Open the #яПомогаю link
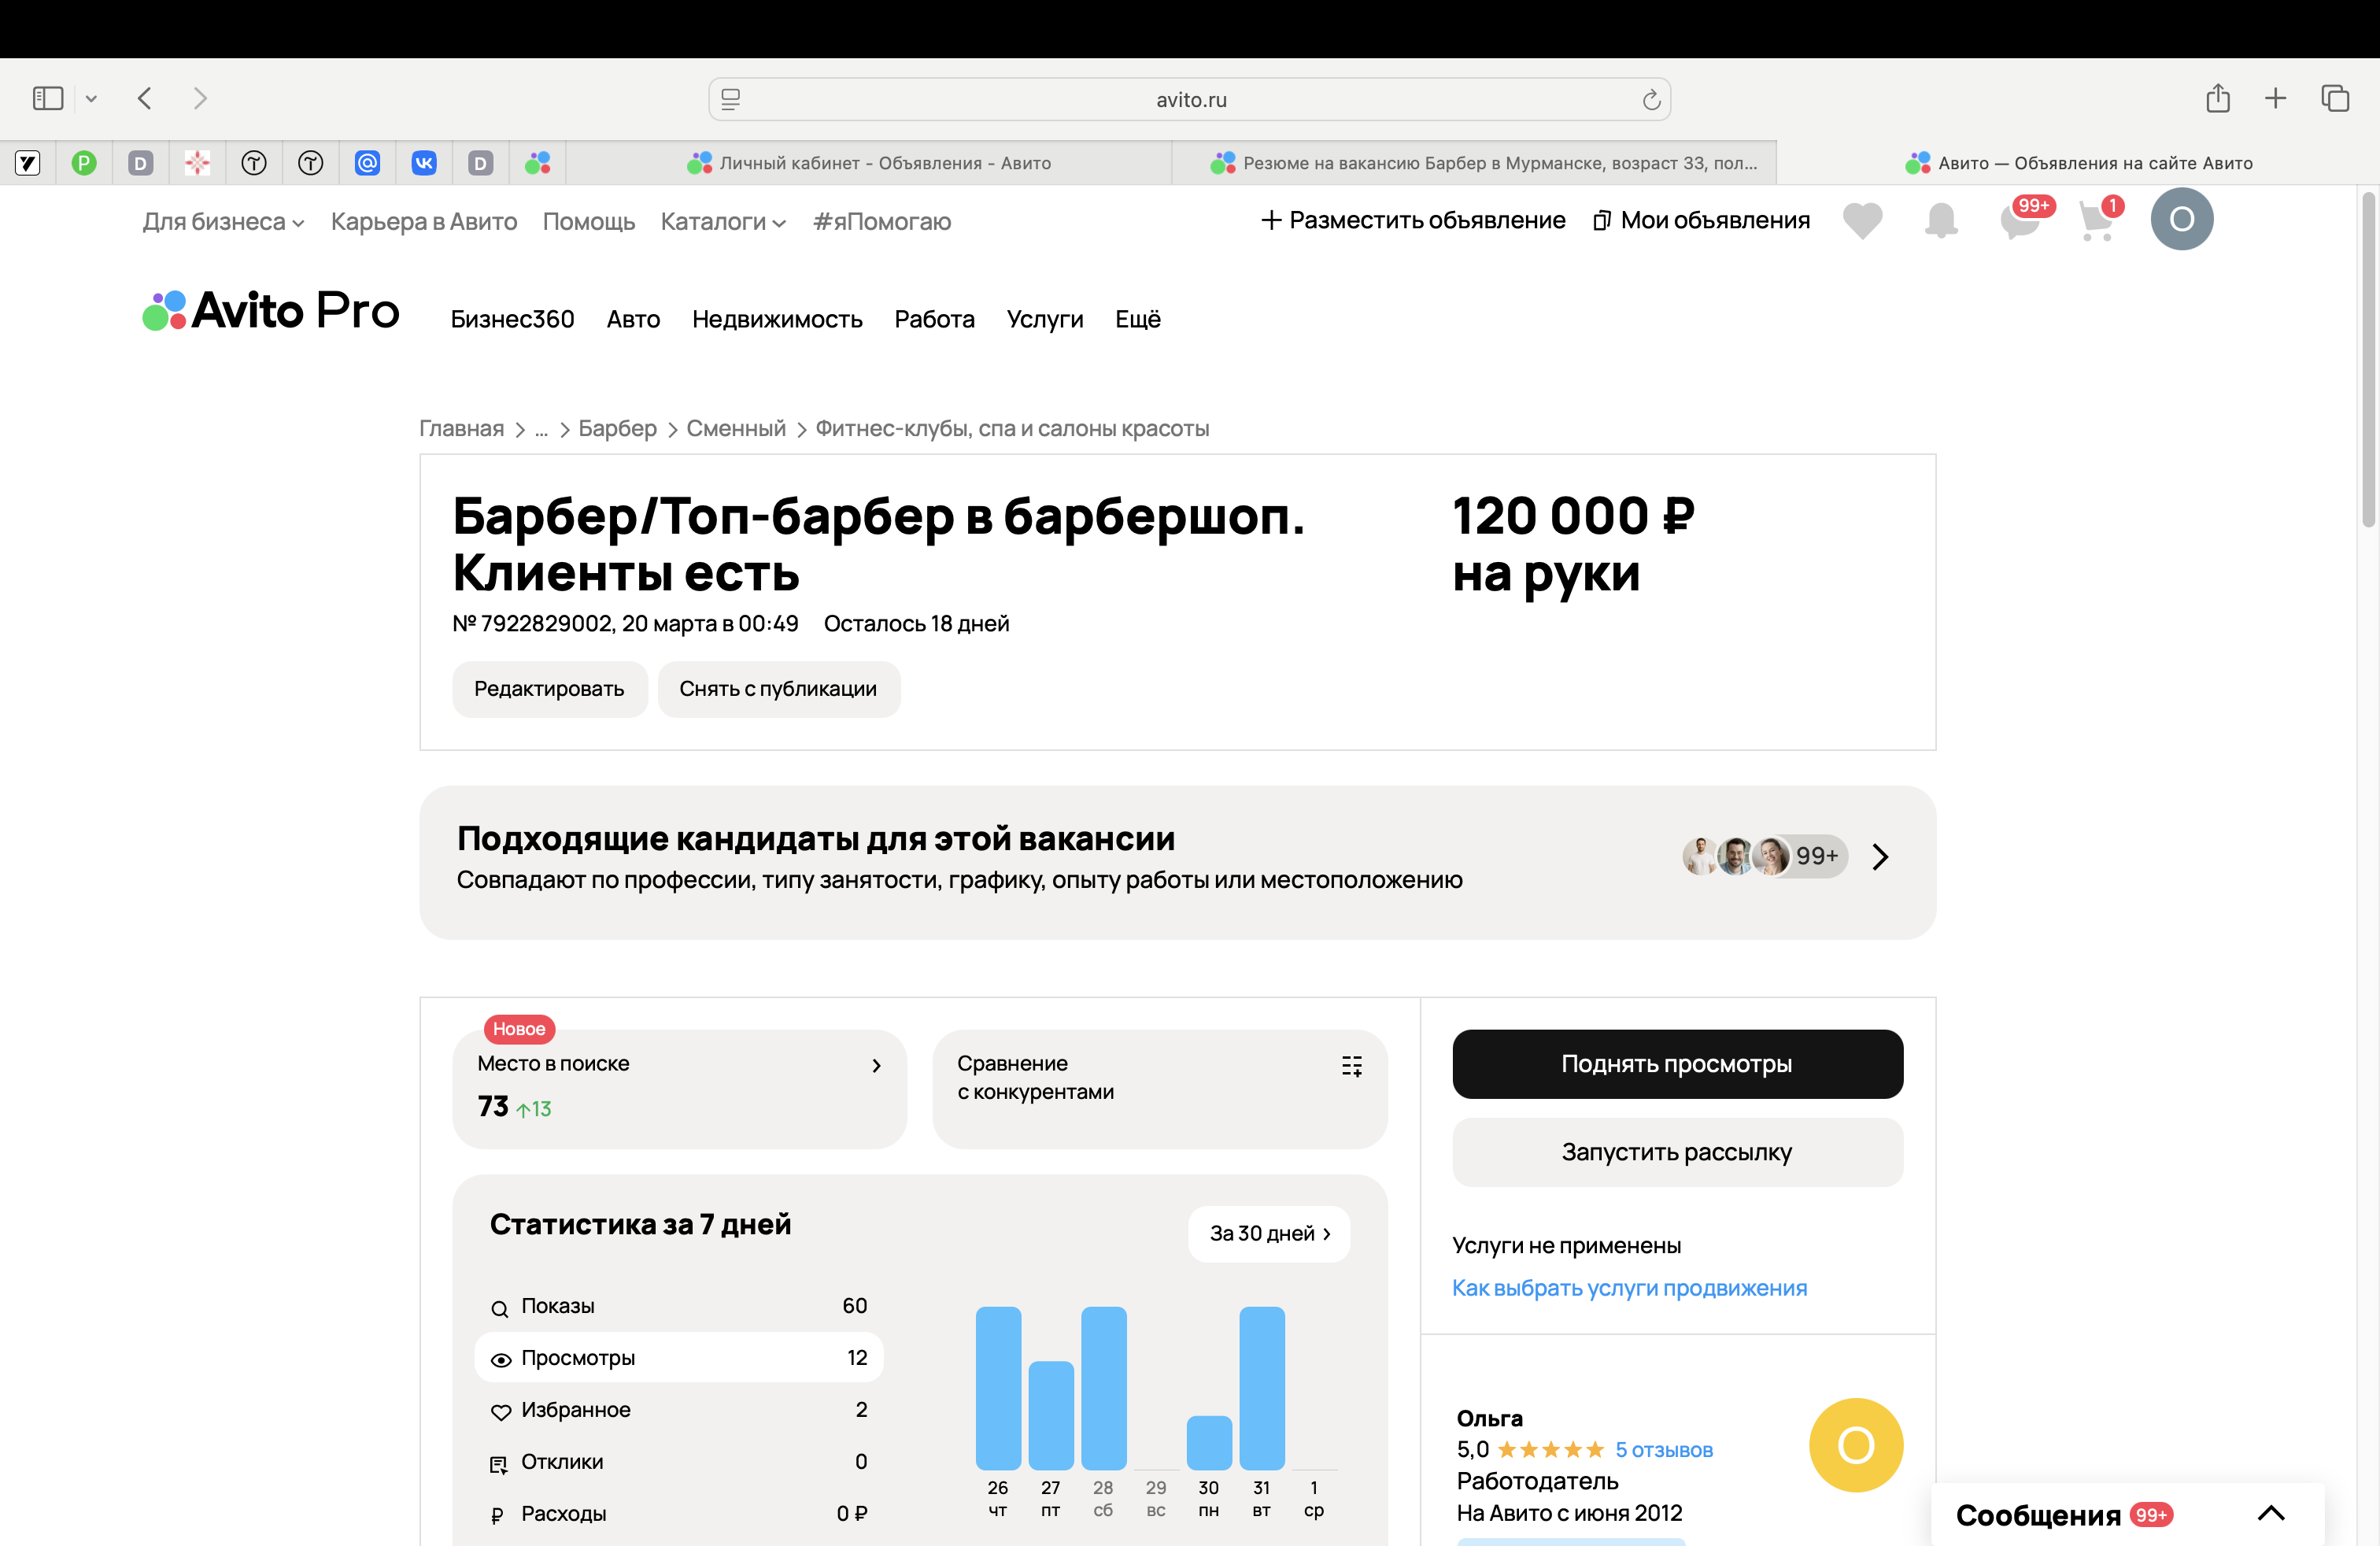 (882, 221)
